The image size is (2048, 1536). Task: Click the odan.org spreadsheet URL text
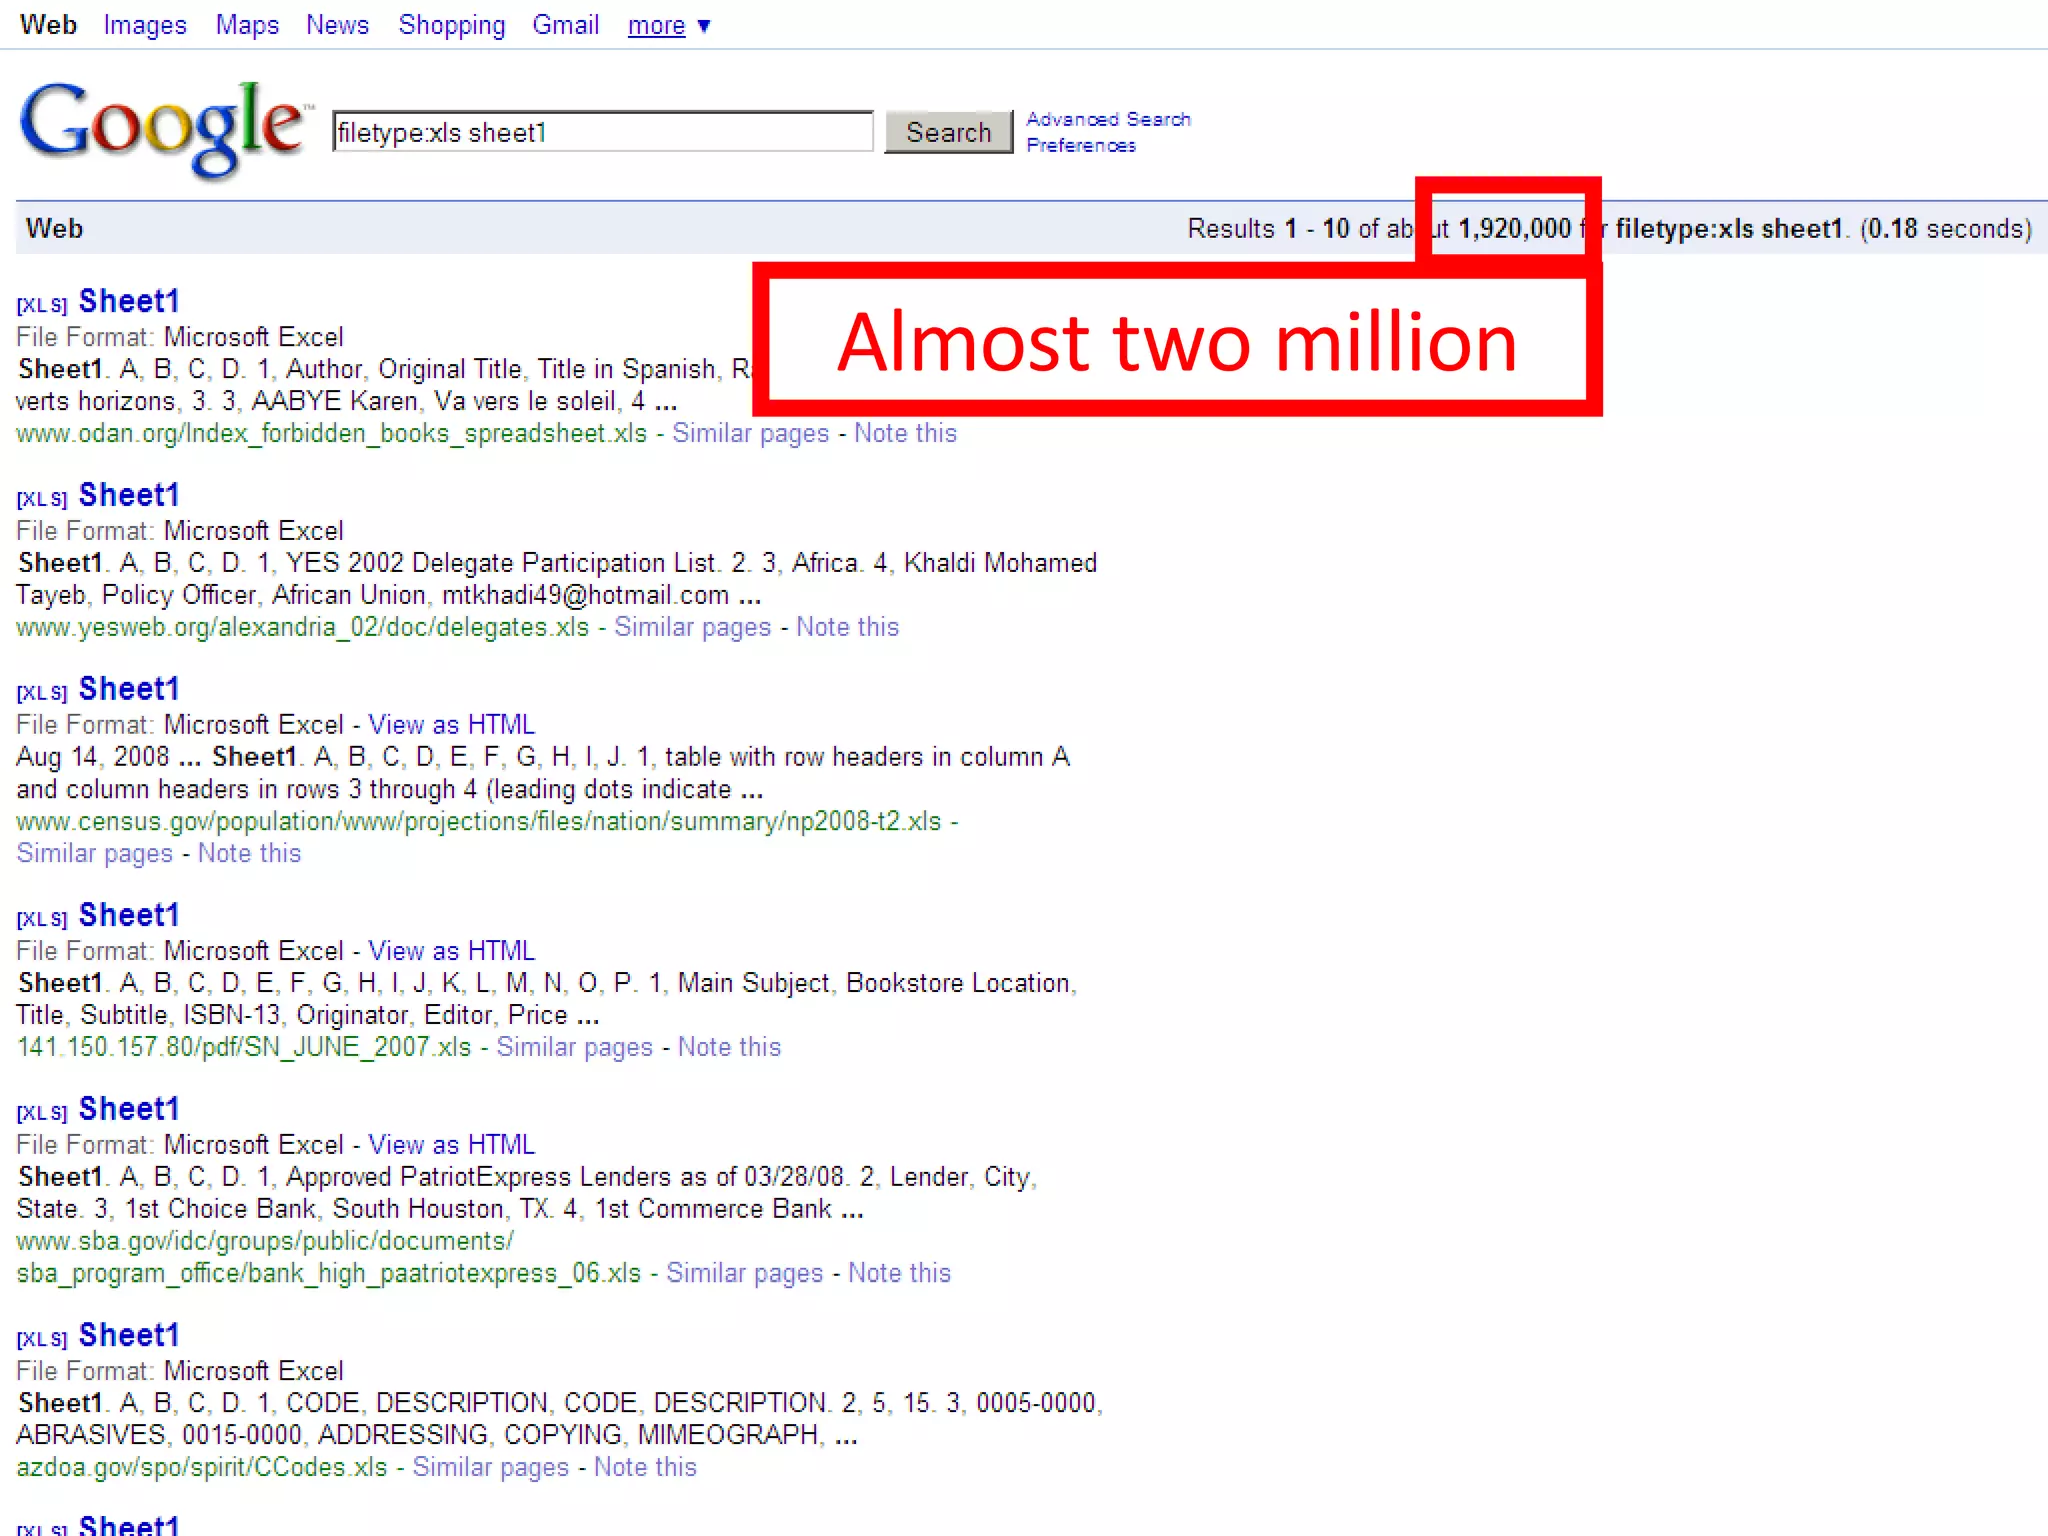click(x=331, y=433)
